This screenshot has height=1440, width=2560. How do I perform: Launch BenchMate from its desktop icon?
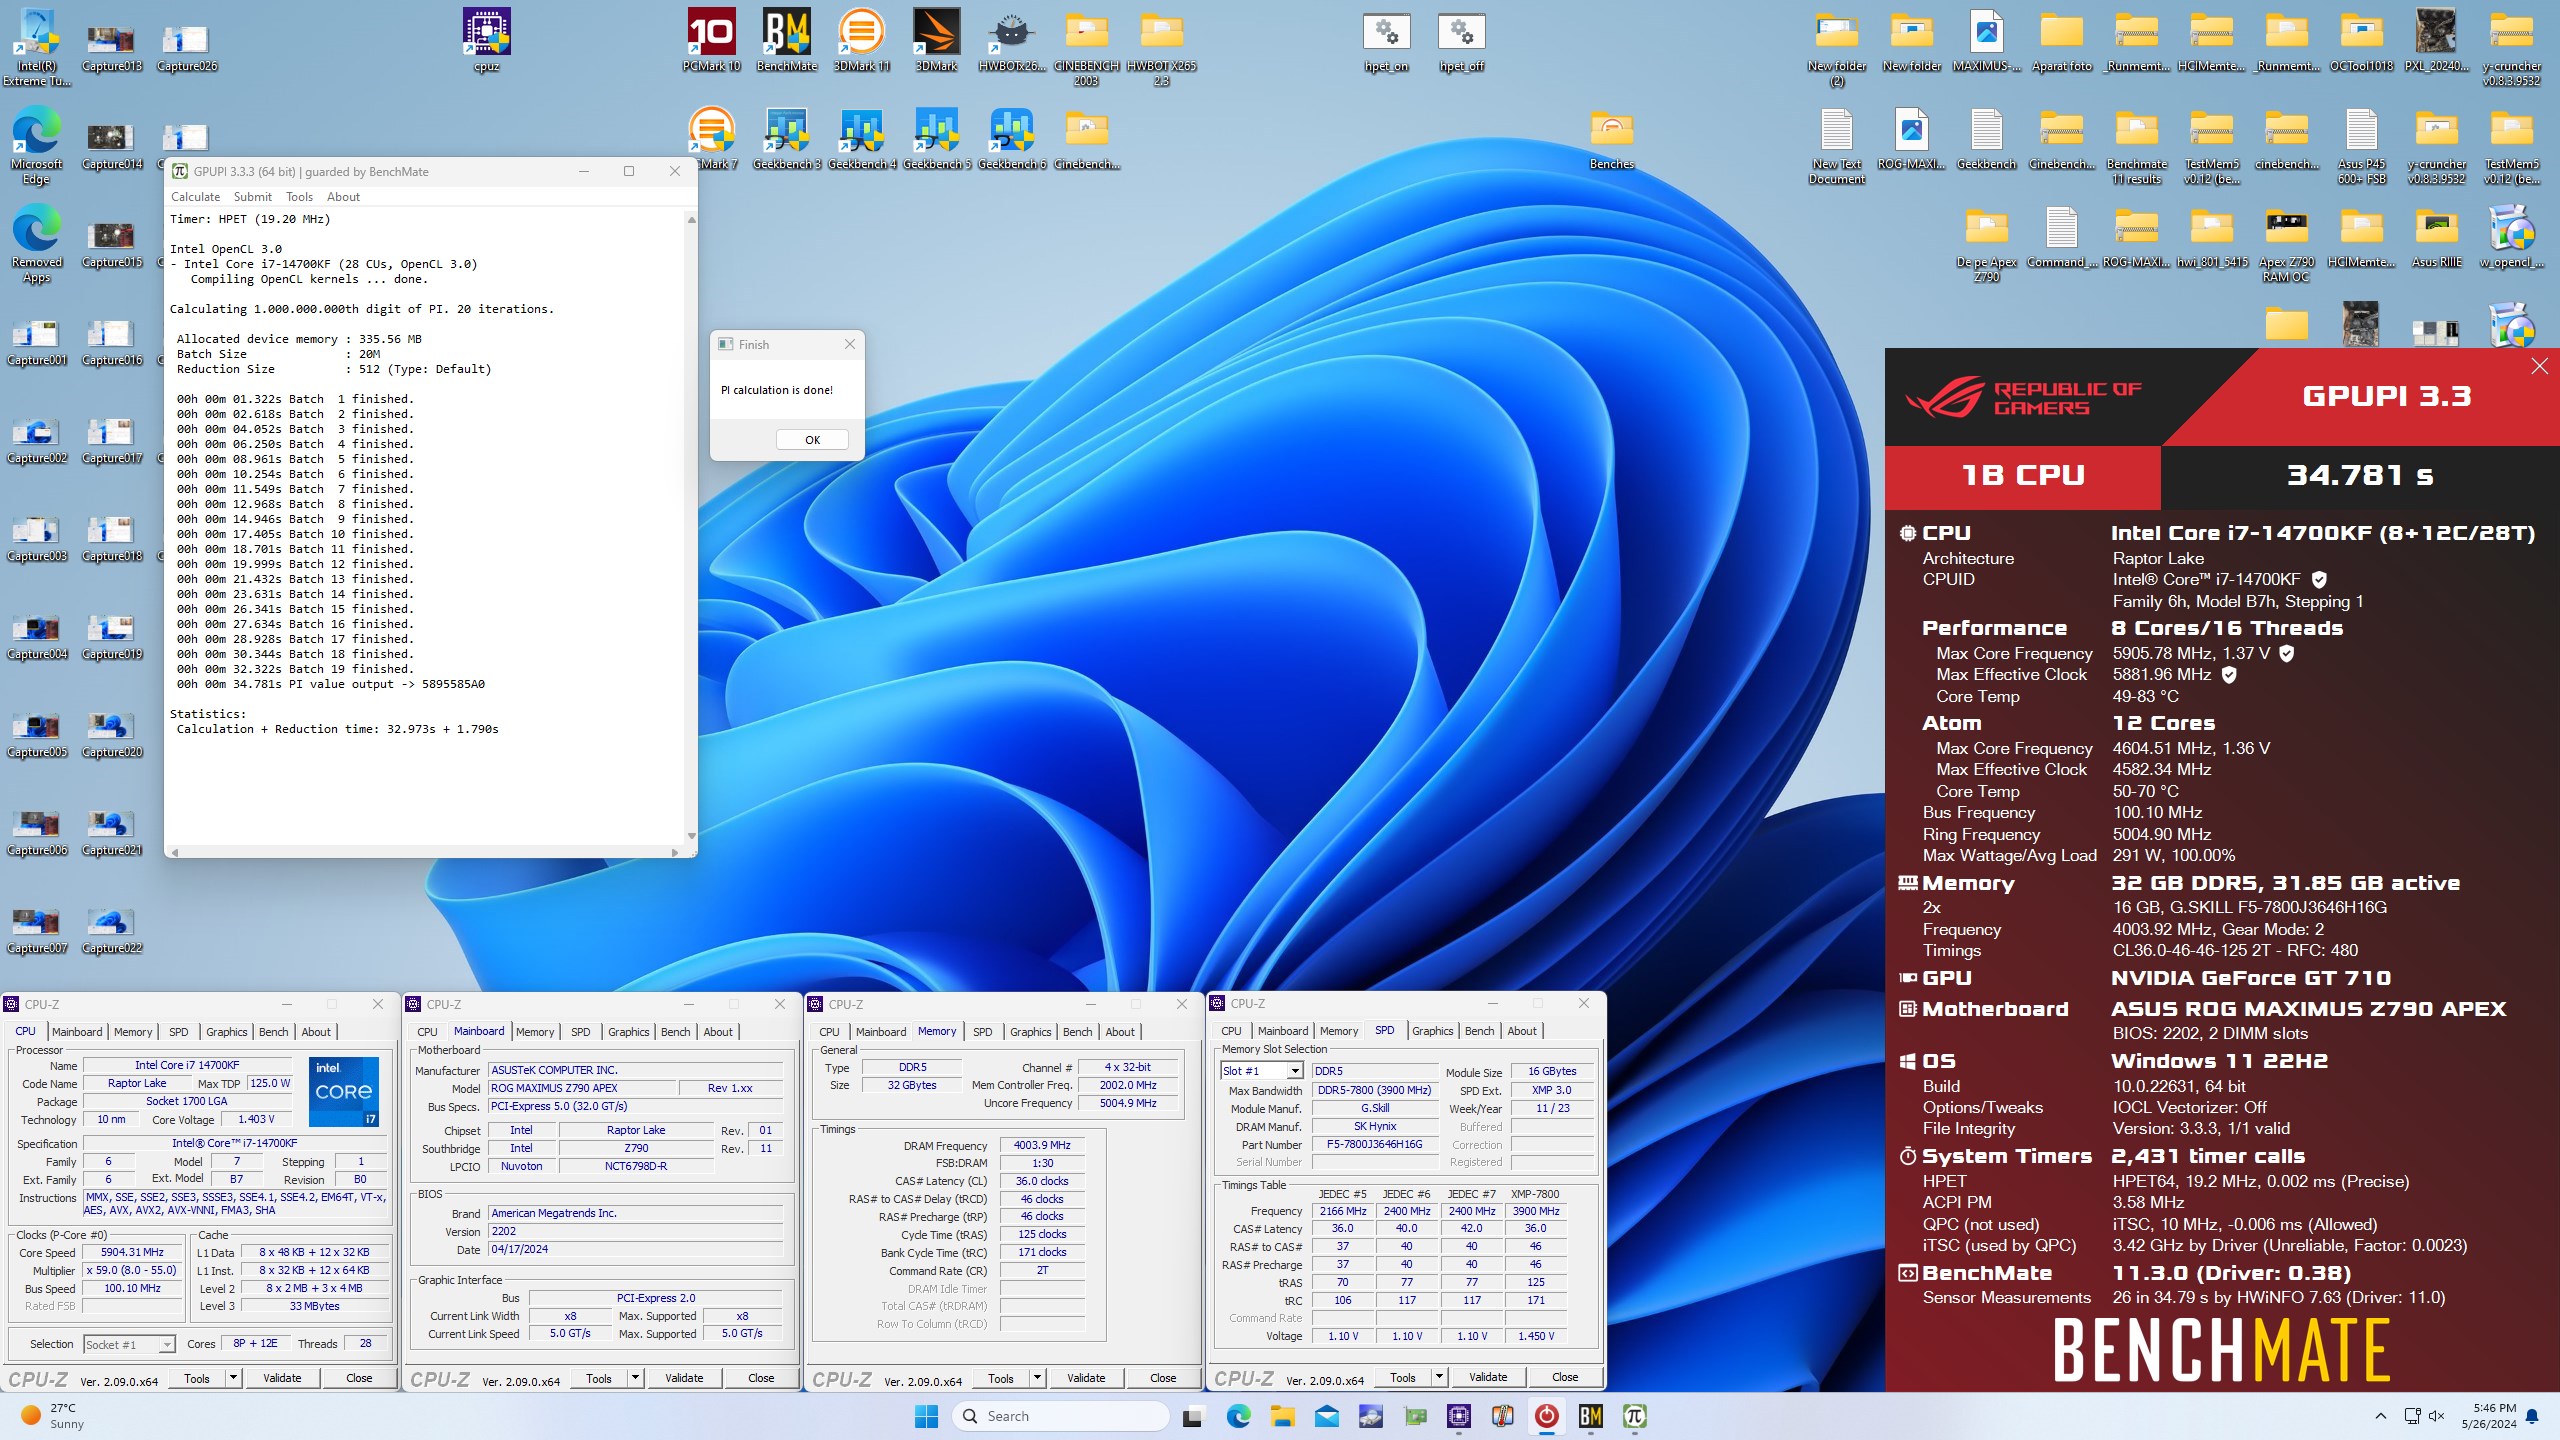(786, 40)
